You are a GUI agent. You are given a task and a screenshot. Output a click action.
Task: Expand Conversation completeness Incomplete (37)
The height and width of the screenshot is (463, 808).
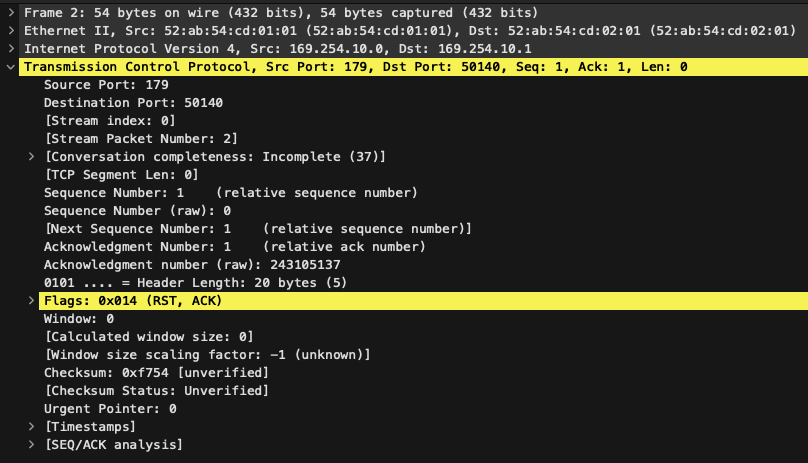(31, 156)
